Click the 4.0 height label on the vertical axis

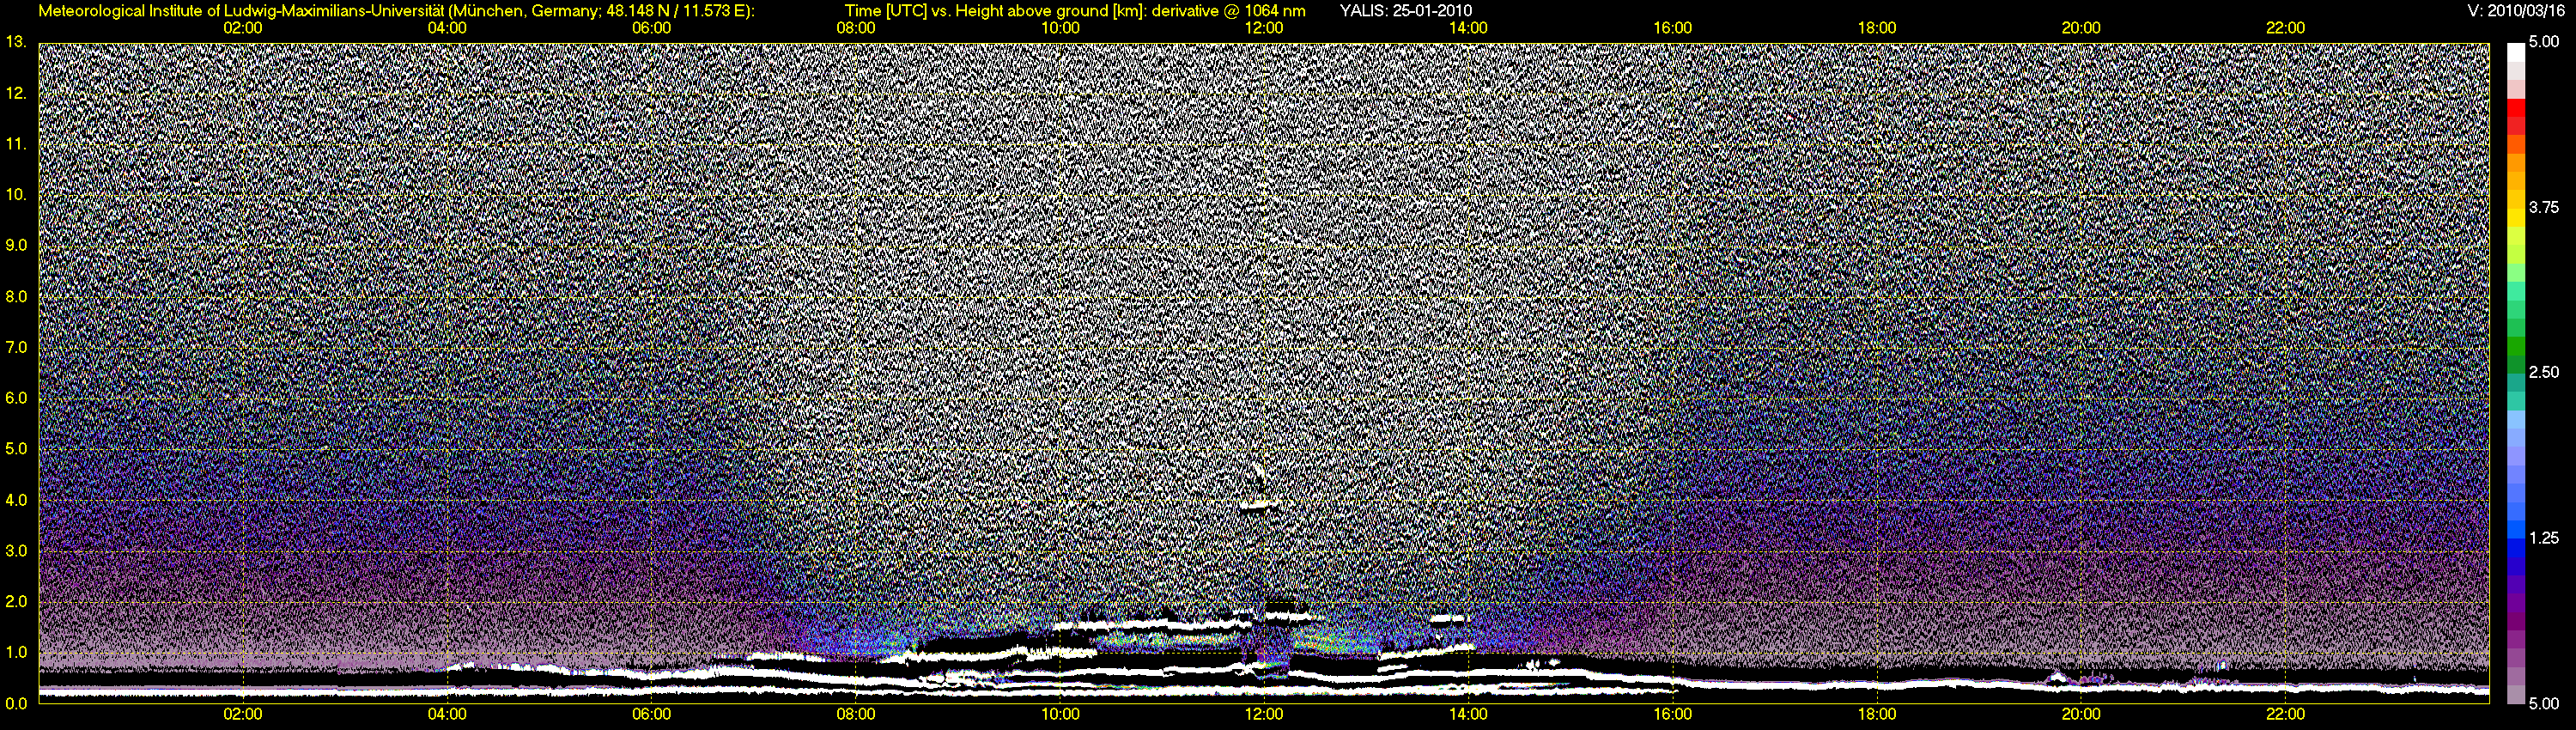point(16,500)
